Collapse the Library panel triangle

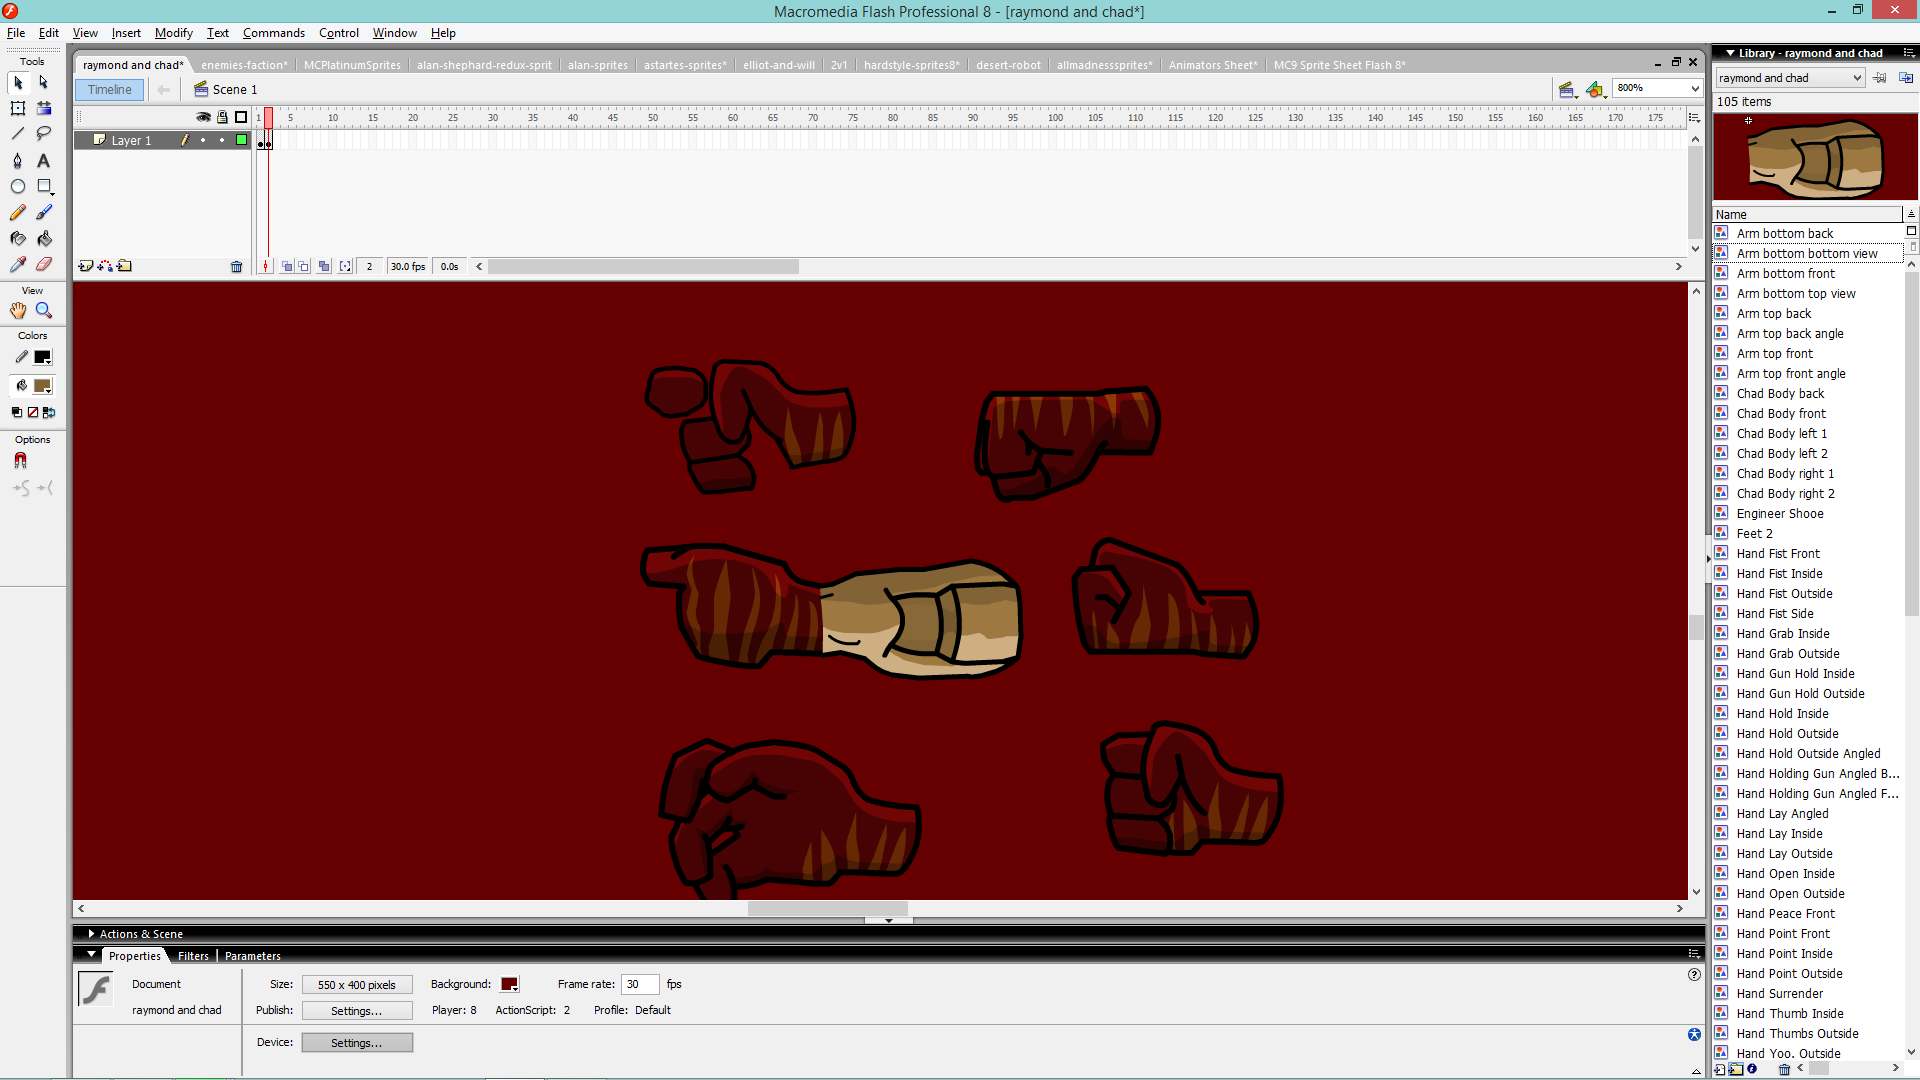point(1730,53)
